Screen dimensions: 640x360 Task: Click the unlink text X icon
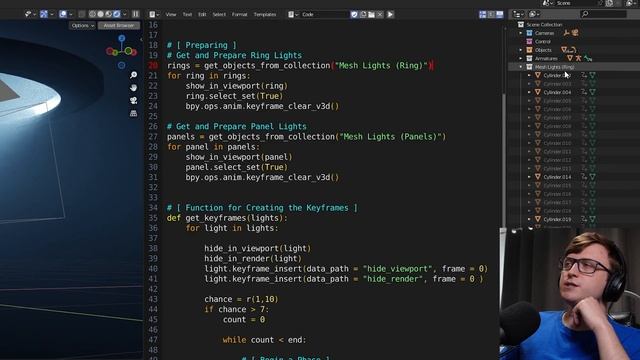pos(380,14)
